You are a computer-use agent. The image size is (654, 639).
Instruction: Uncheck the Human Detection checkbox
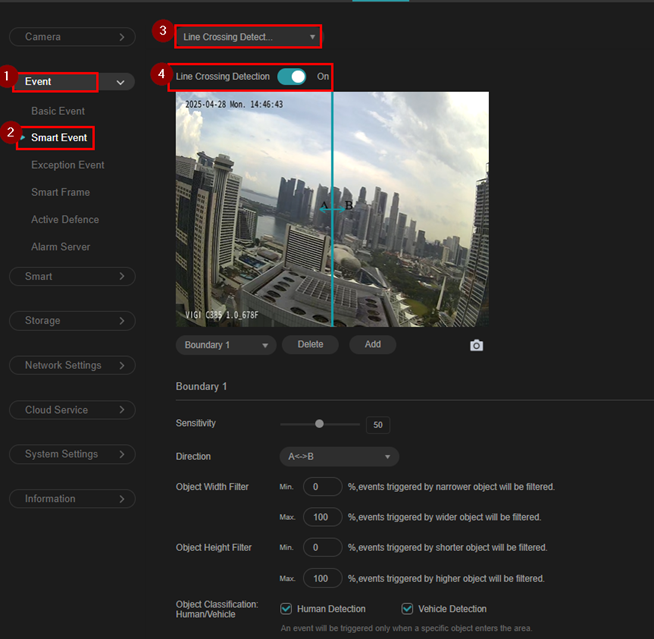click(x=286, y=609)
